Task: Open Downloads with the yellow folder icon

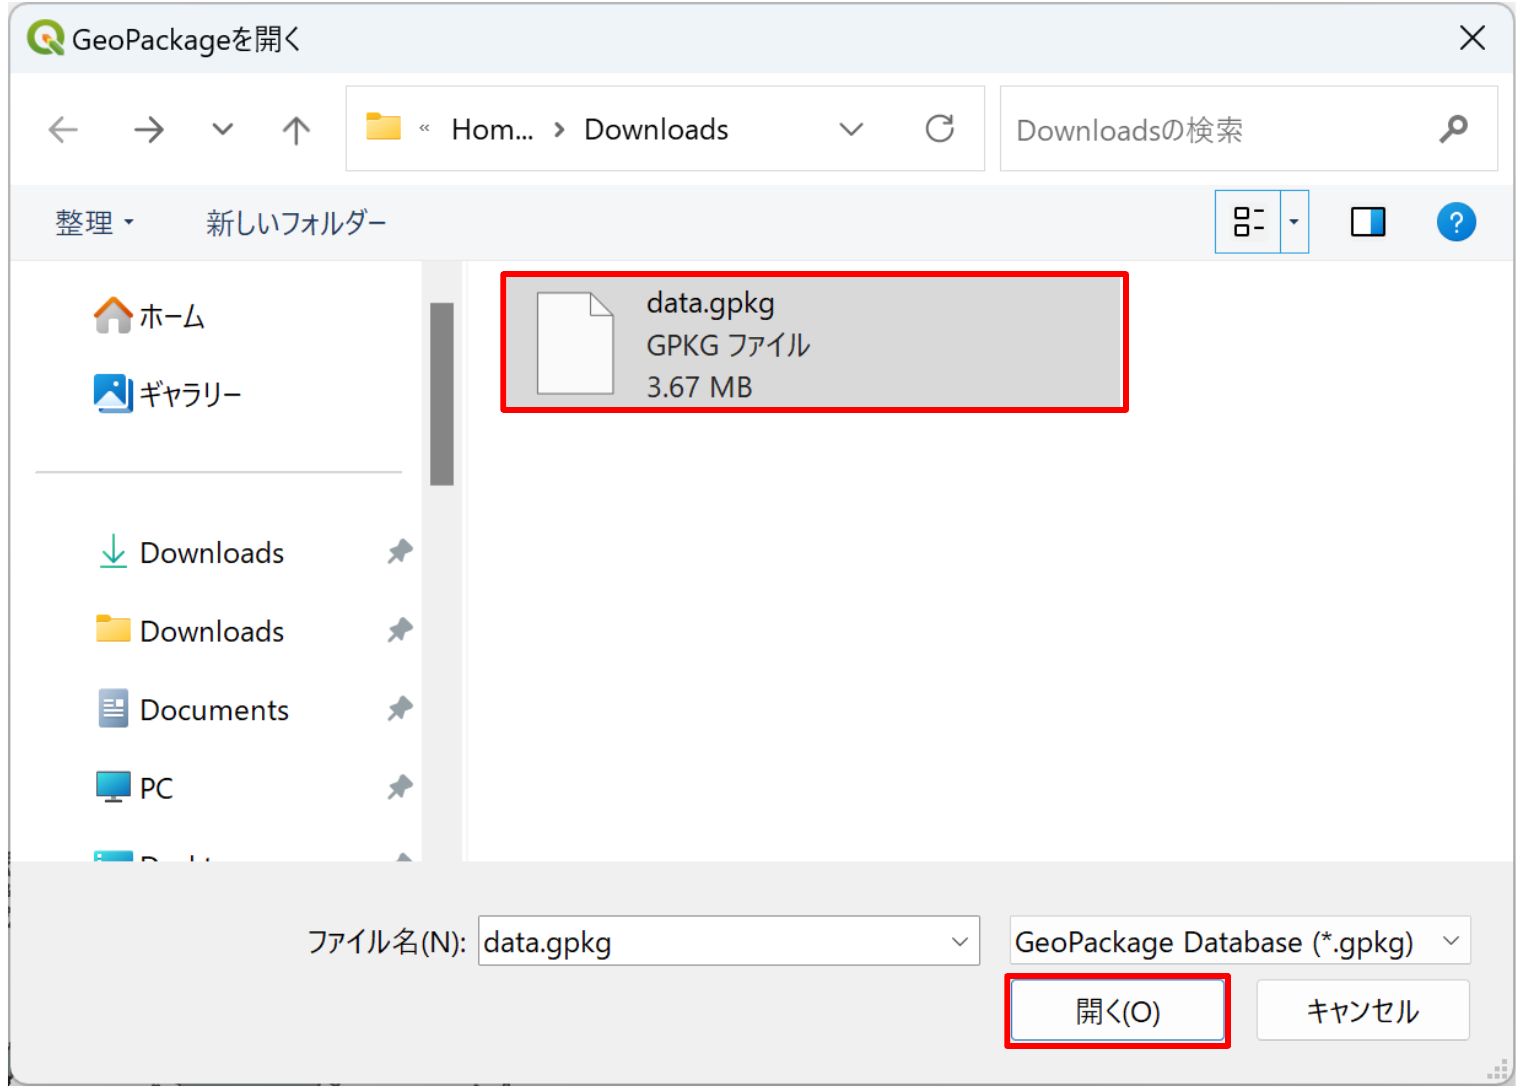Action: point(192,631)
